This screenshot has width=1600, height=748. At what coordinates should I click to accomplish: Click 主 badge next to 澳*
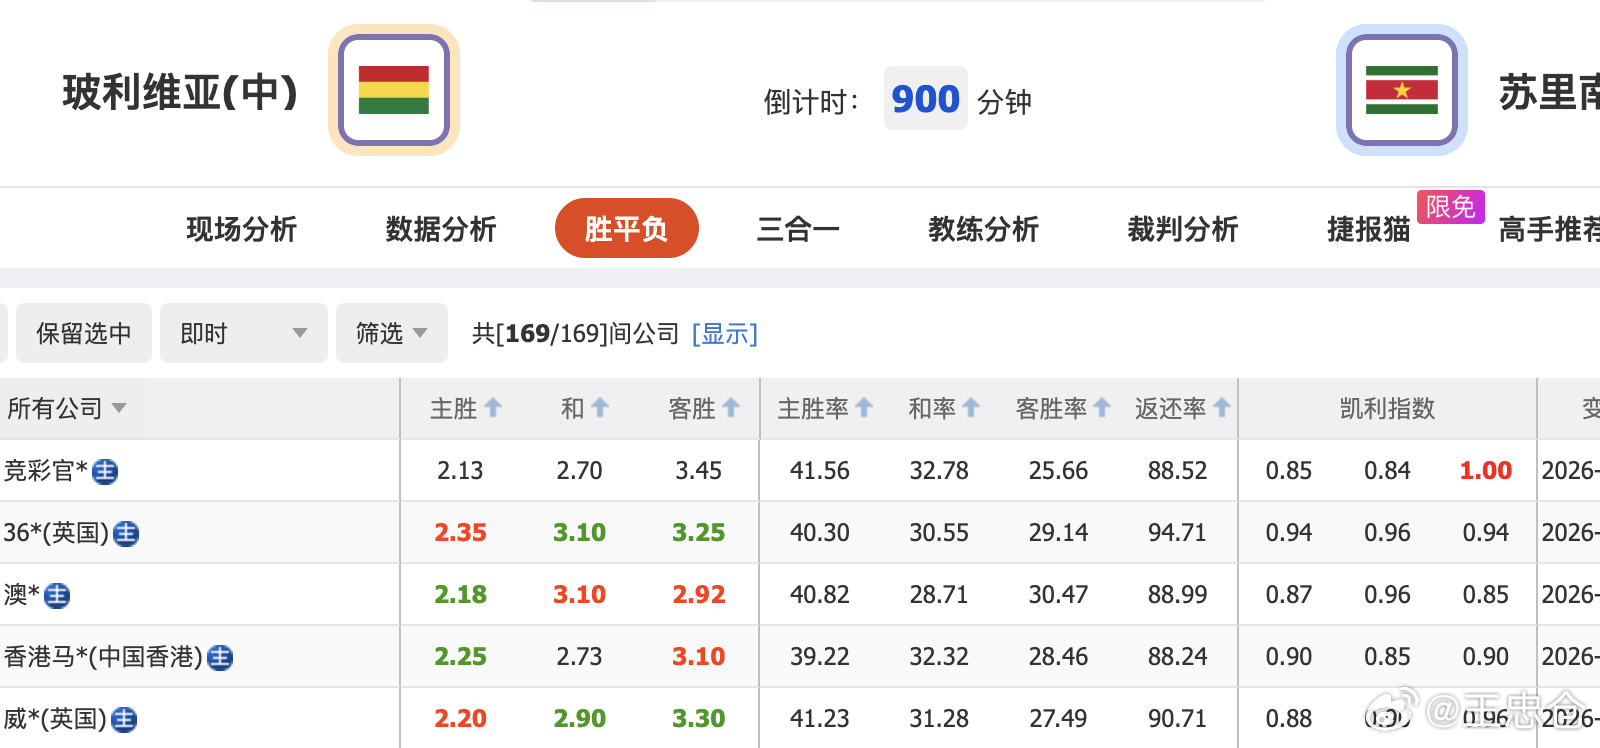(57, 596)
